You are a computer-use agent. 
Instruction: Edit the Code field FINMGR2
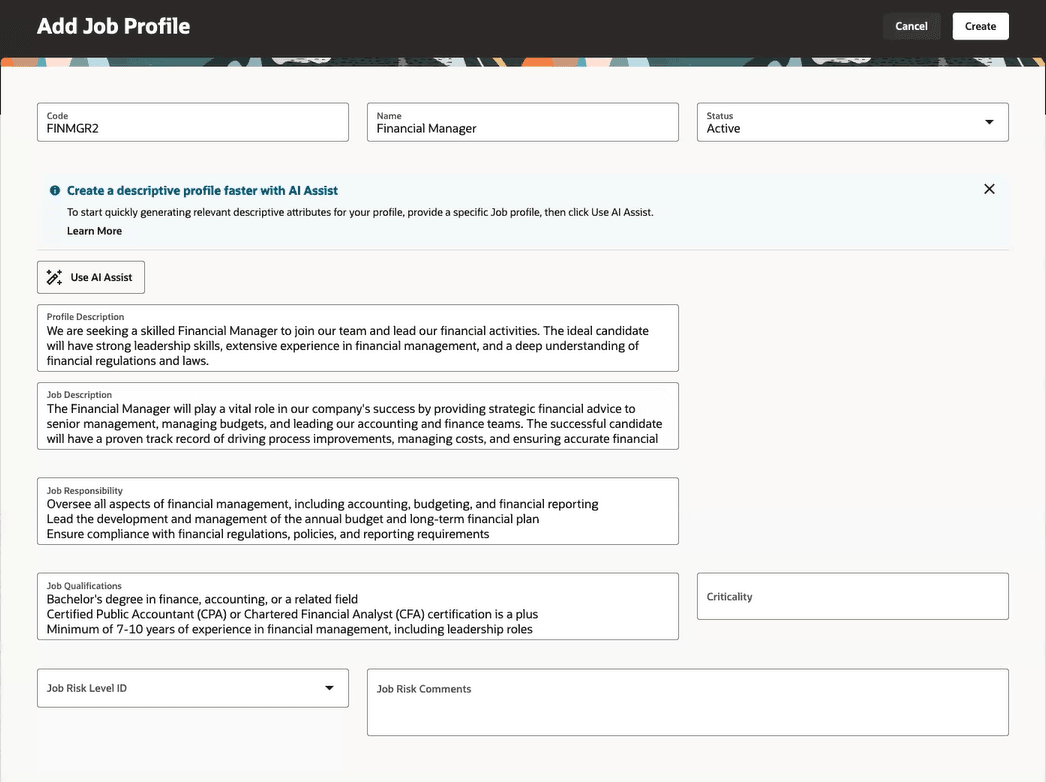(193, 122)
